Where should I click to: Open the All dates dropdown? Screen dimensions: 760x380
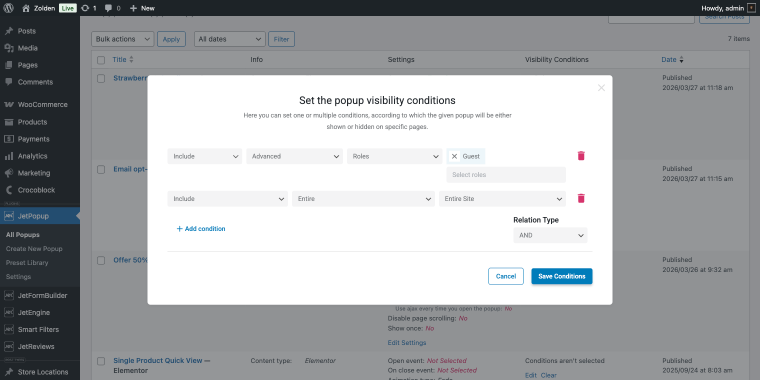(230, 39)
